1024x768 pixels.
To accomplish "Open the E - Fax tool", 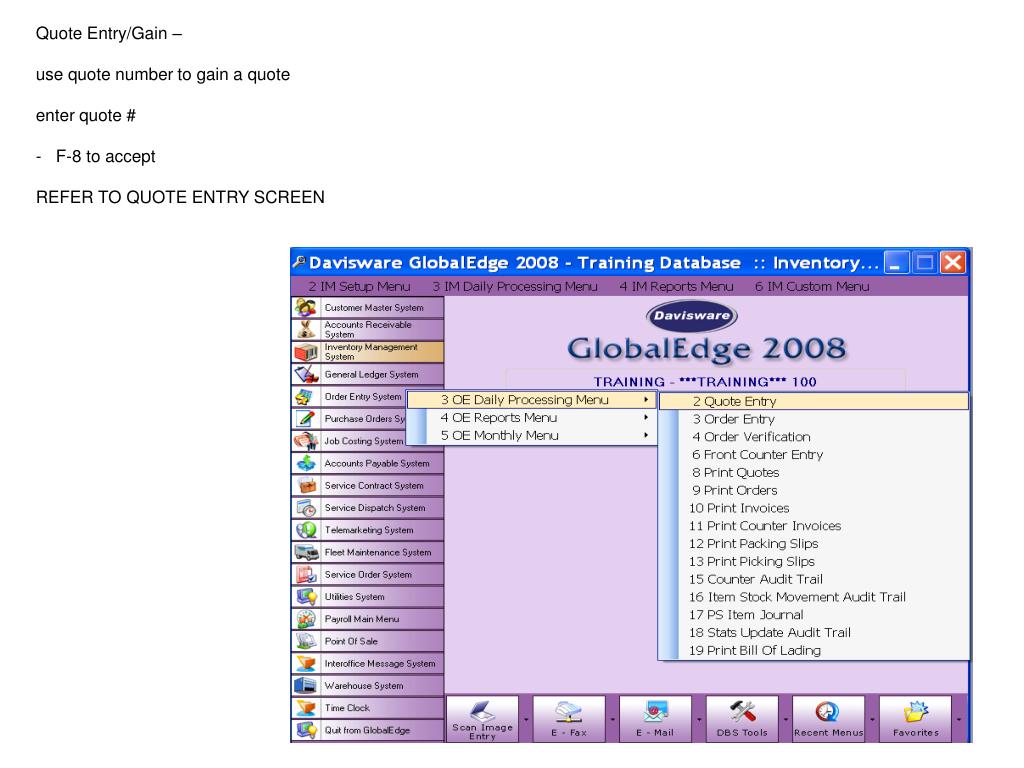I will point(569,719).
